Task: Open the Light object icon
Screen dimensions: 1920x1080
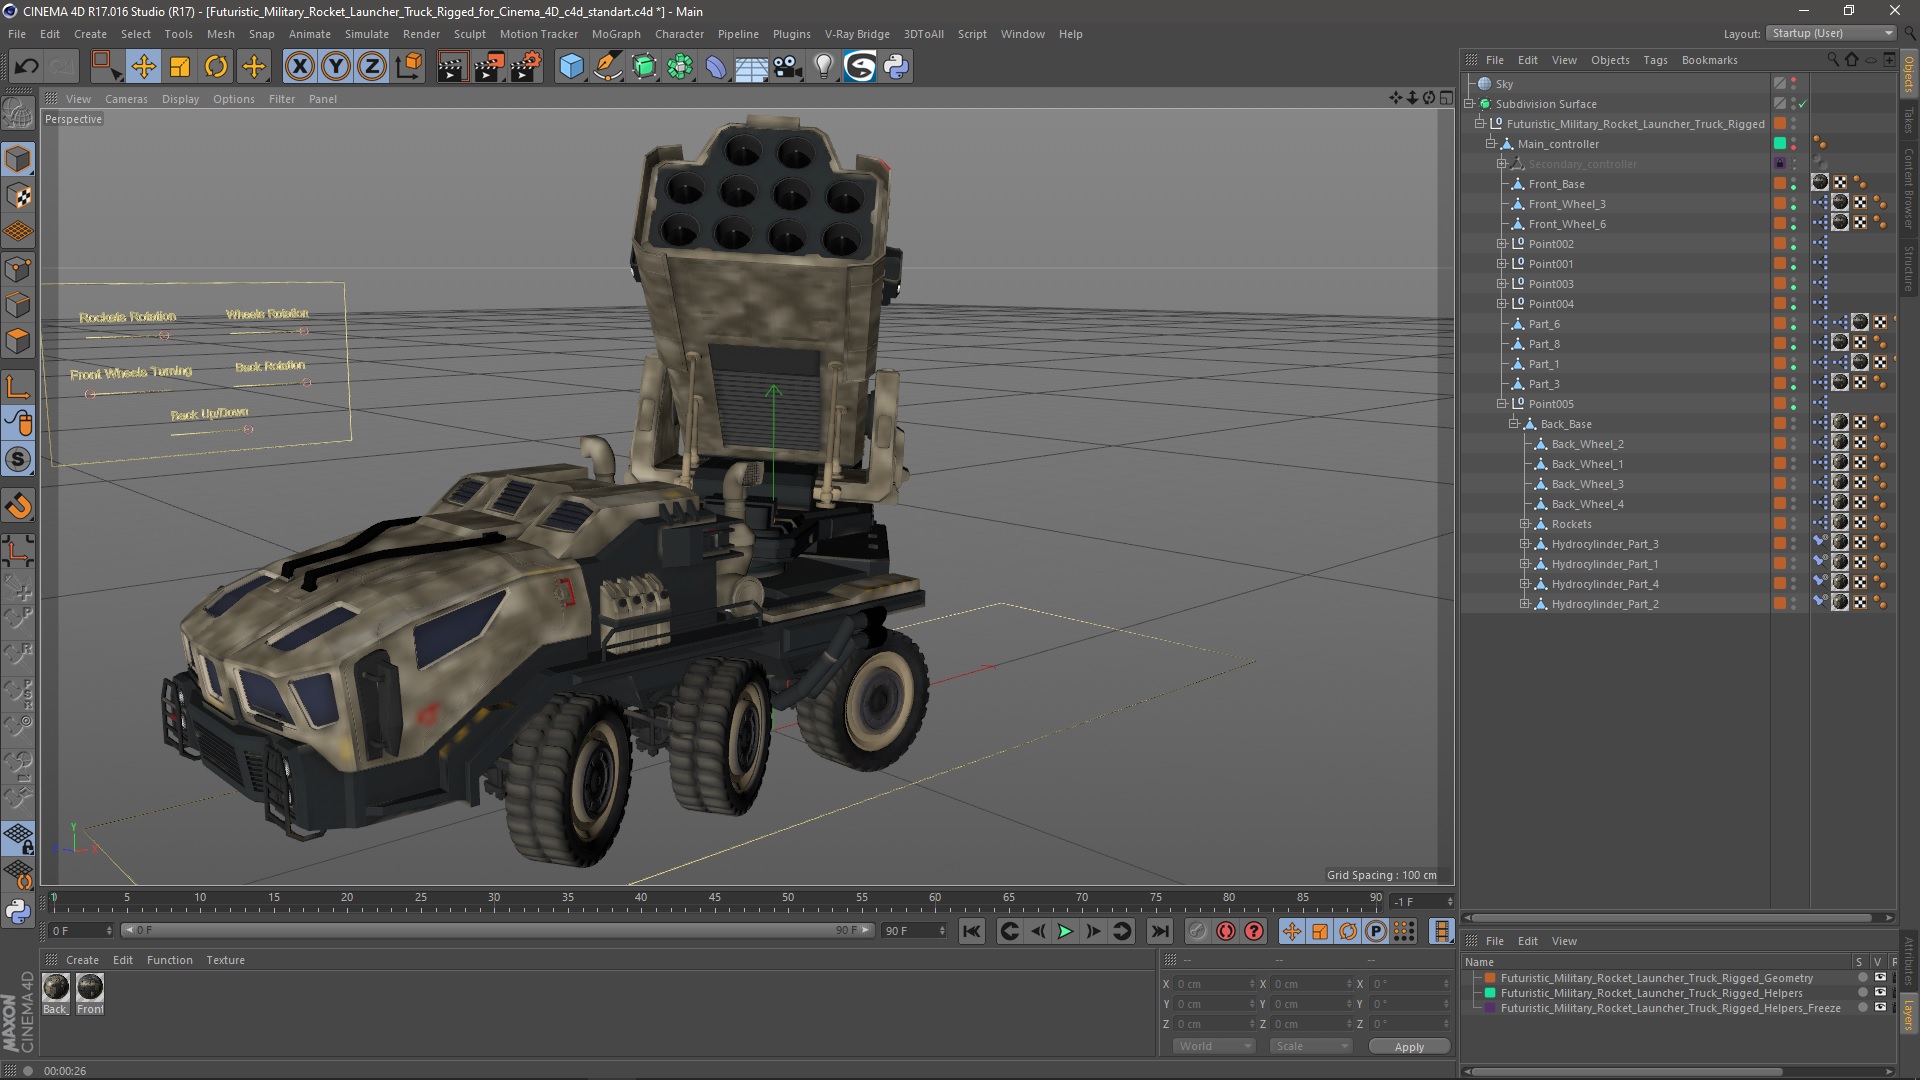Action: [x=823, y=67]
